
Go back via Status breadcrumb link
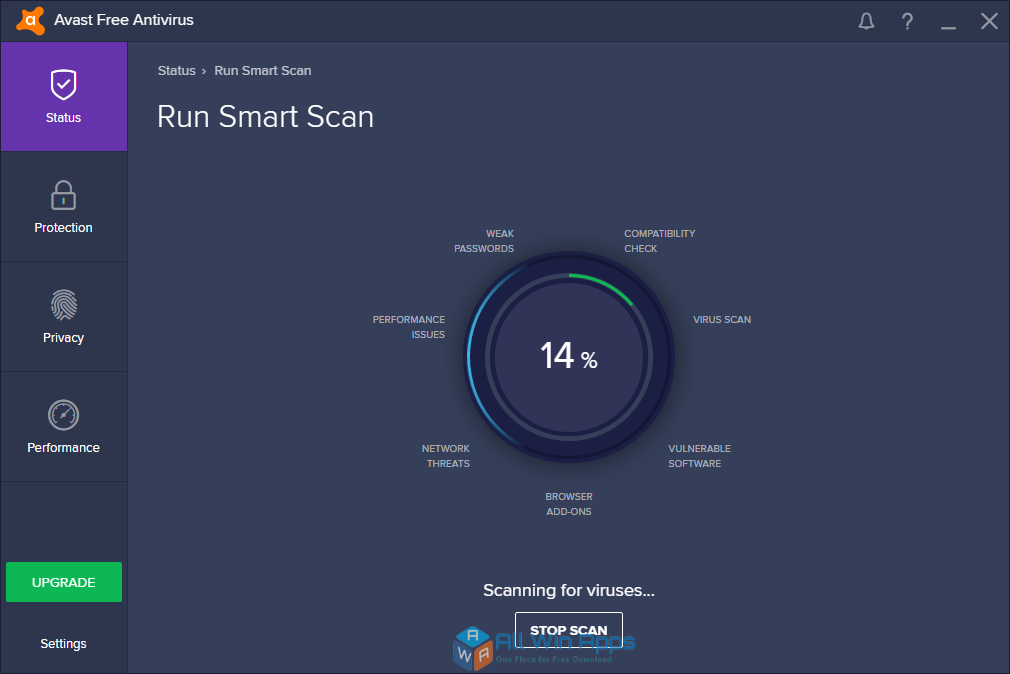(176, 71)
